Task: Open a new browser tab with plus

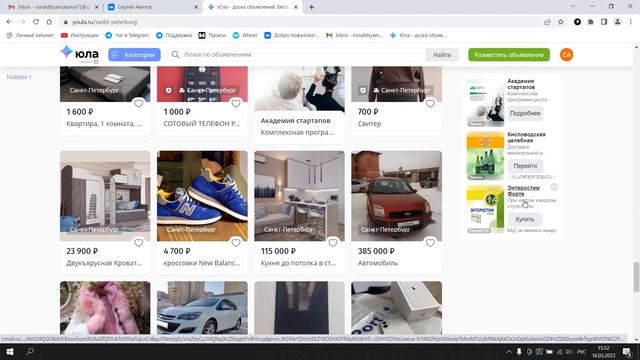Action: (311, 7)
